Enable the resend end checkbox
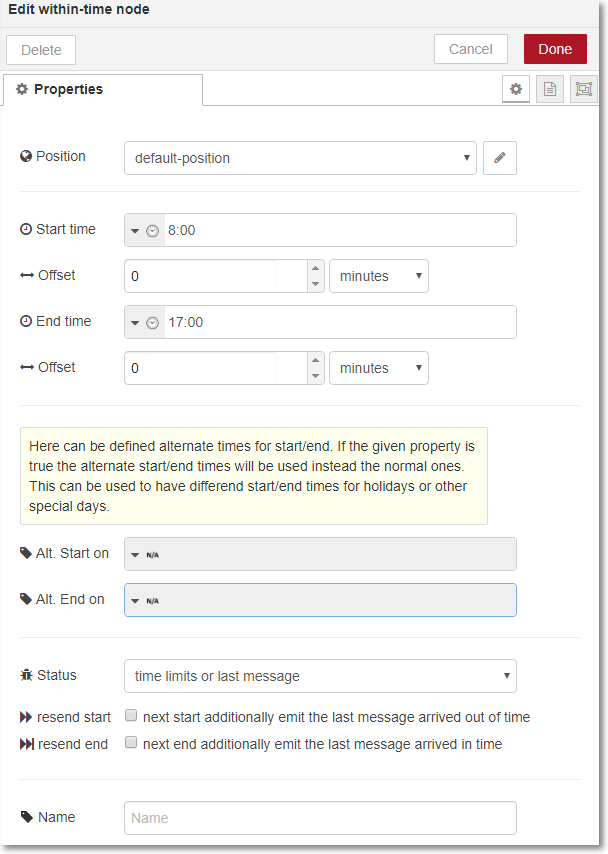 tap(131, 742)
